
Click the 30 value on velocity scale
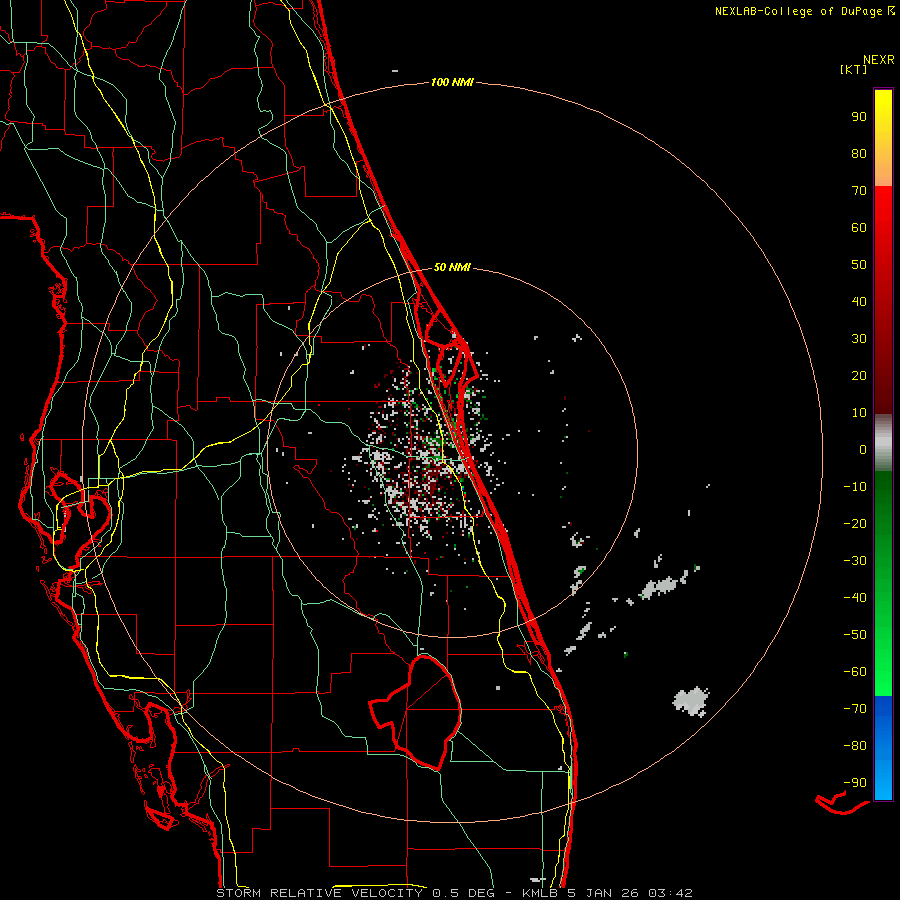859,339
